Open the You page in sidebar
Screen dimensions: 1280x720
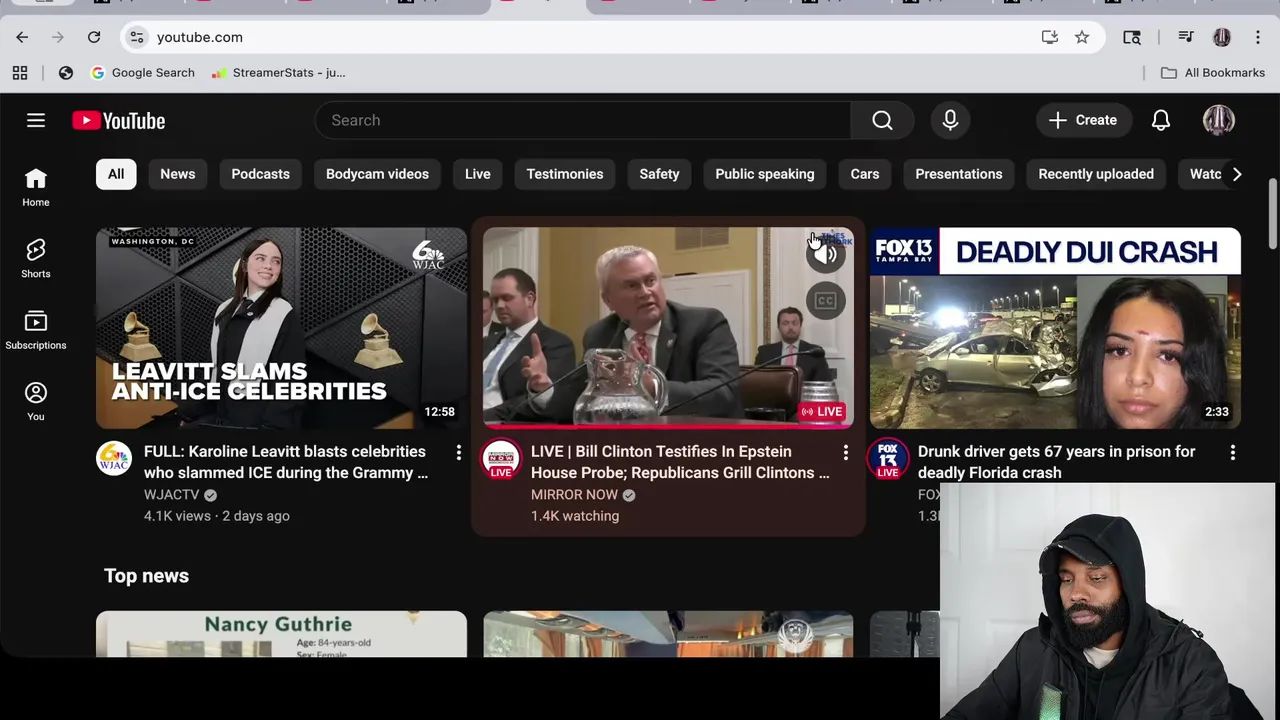coord(36,401)
